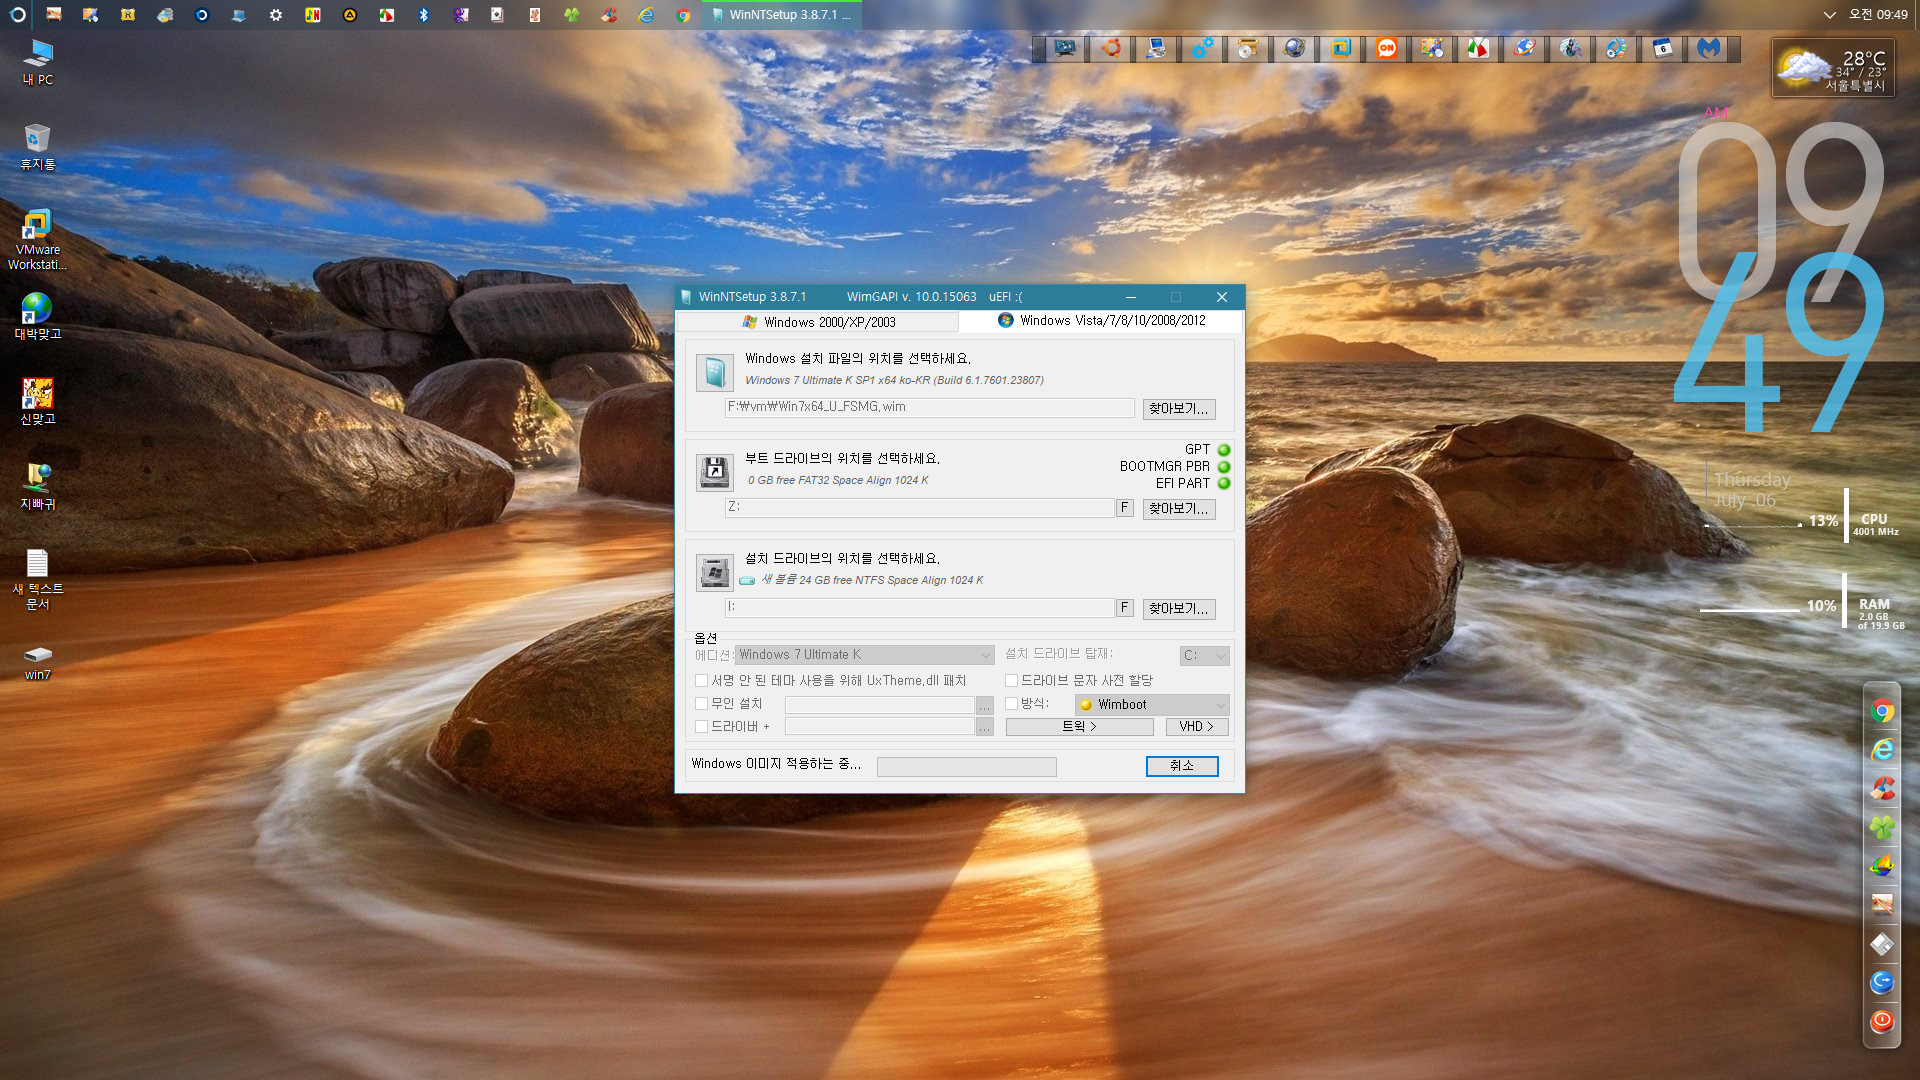This screenshot has height=1080, width=1920.
Task: Click the image applying progress bar
Action: tap(966, 767)
